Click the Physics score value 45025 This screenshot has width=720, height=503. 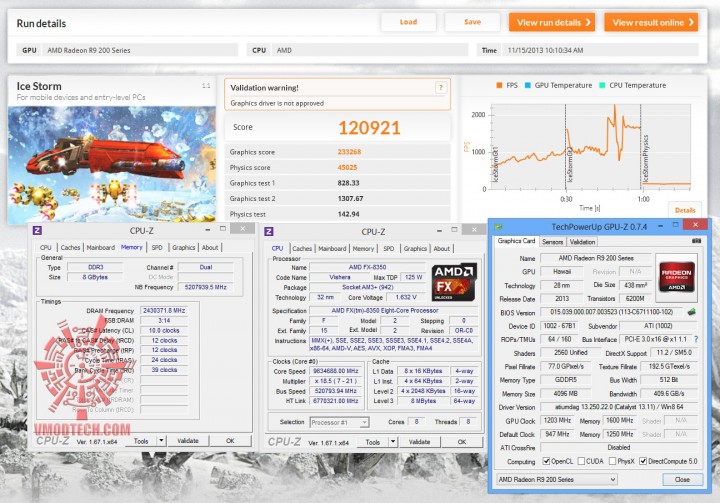347,168
